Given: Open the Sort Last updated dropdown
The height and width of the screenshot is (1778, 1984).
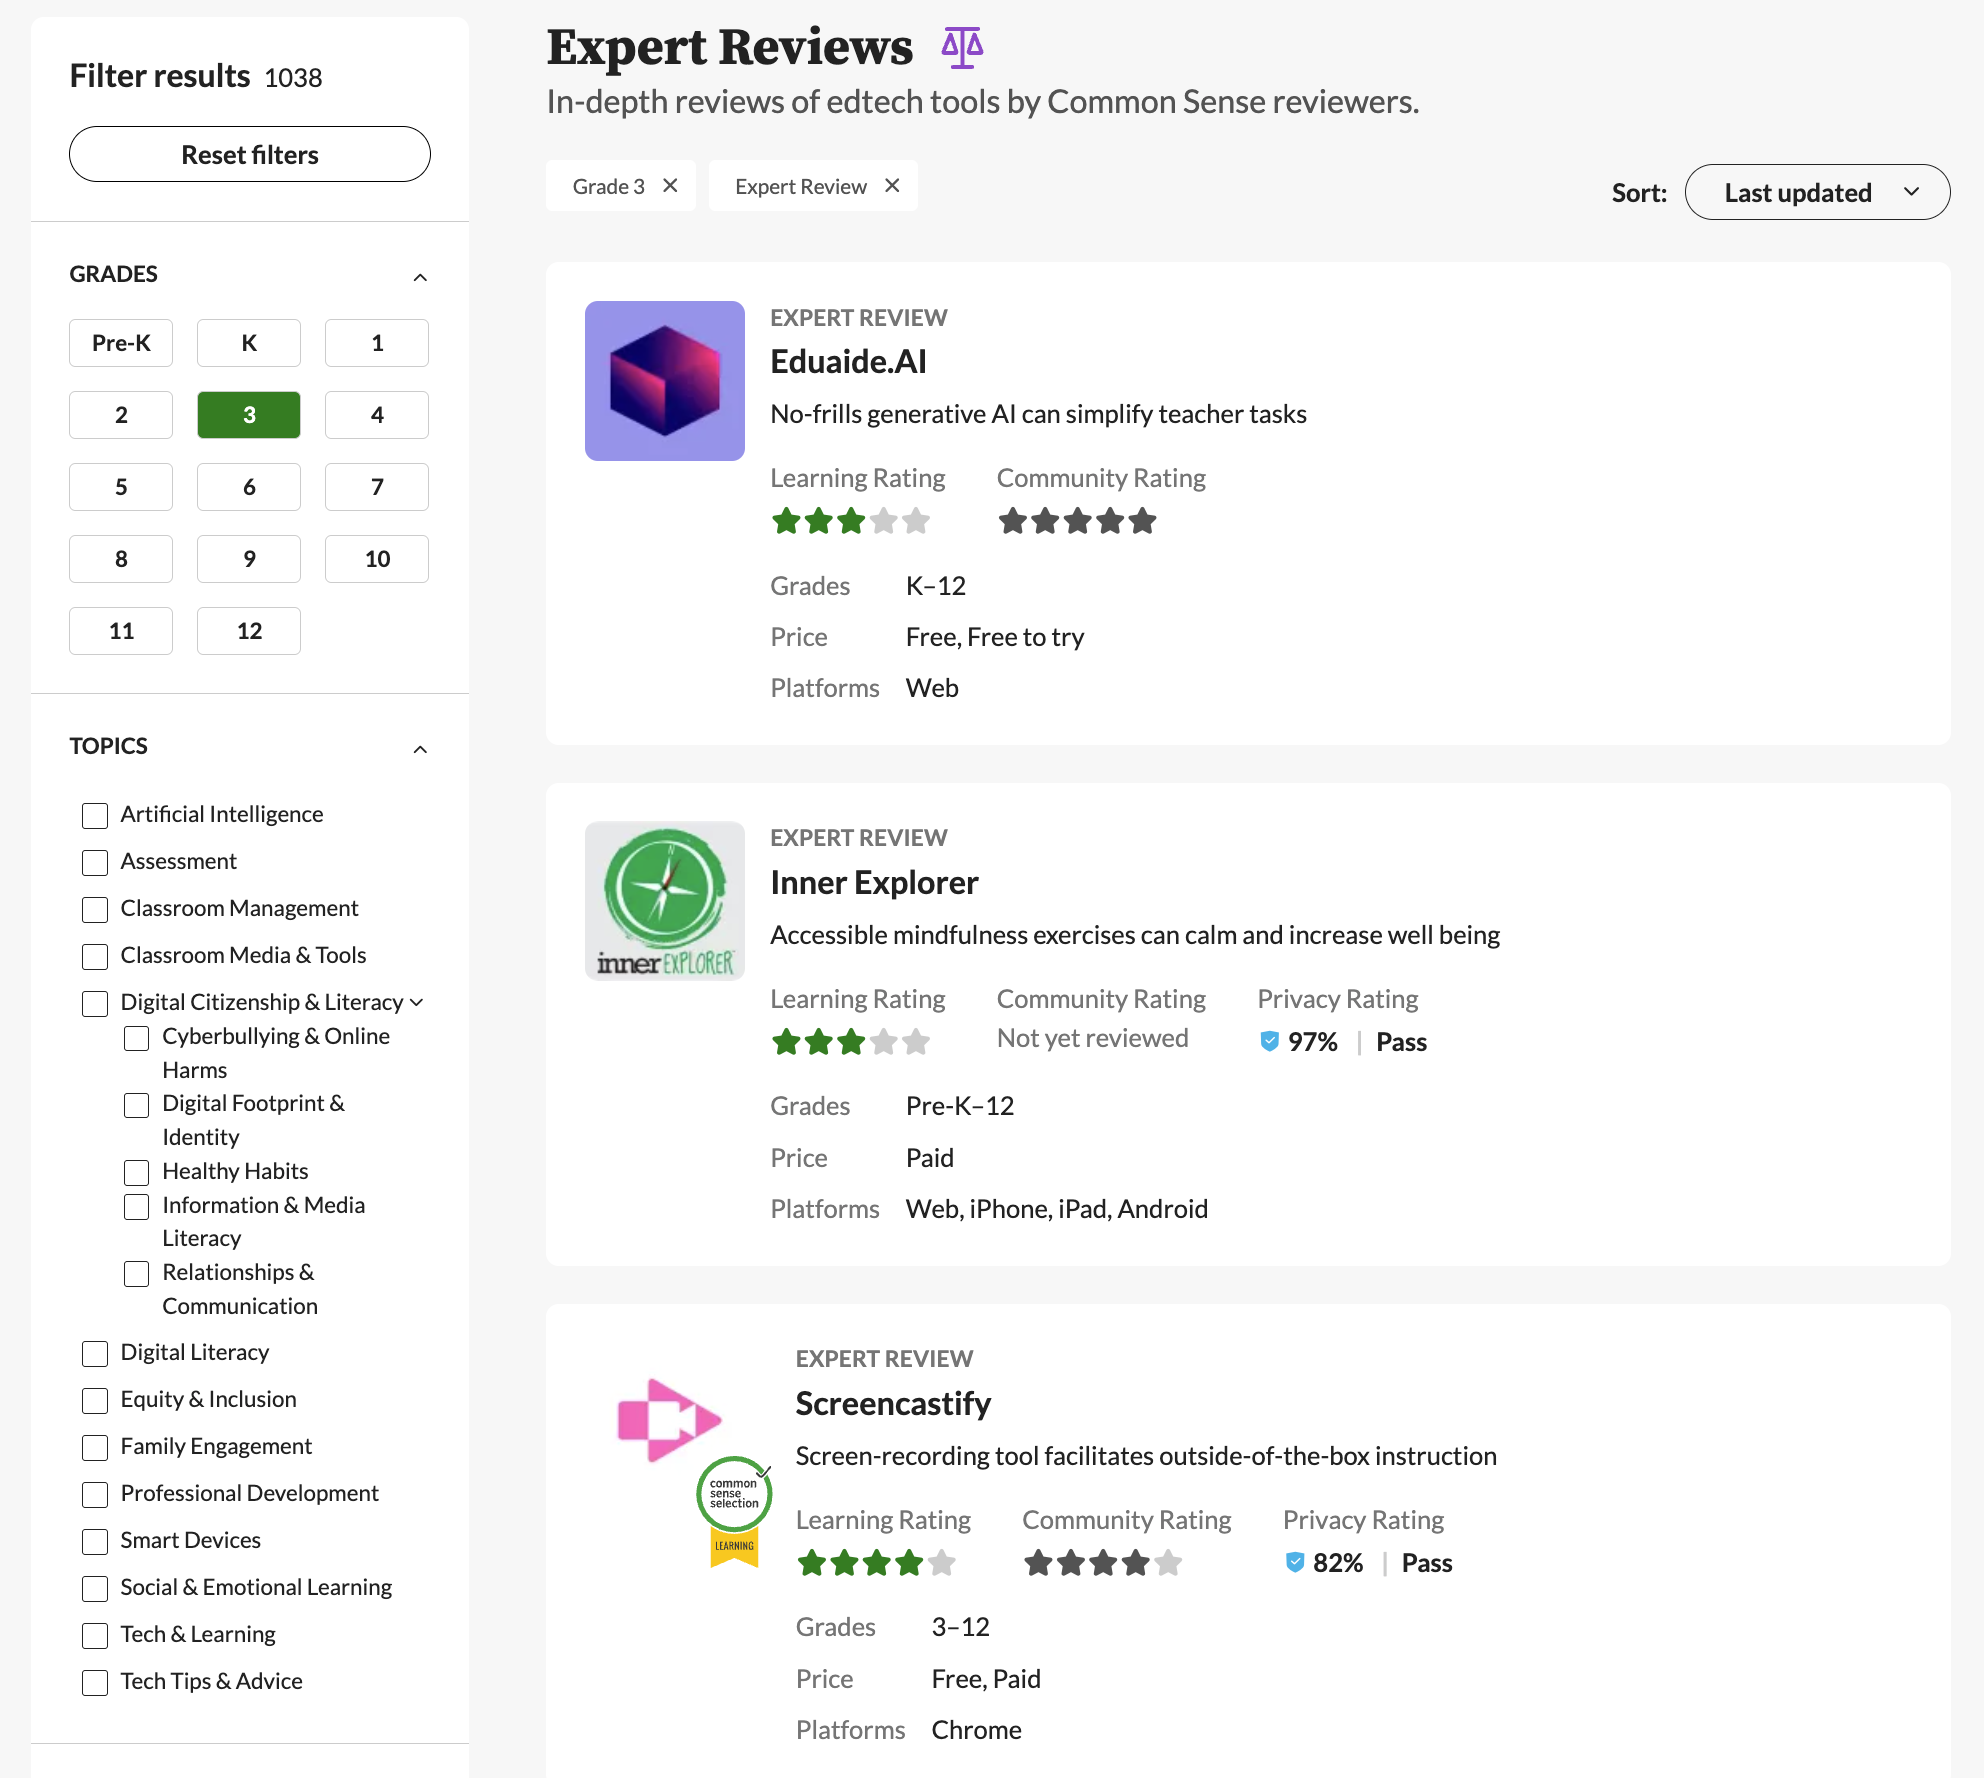Looking at the screenshot, I should [1816, 192].
